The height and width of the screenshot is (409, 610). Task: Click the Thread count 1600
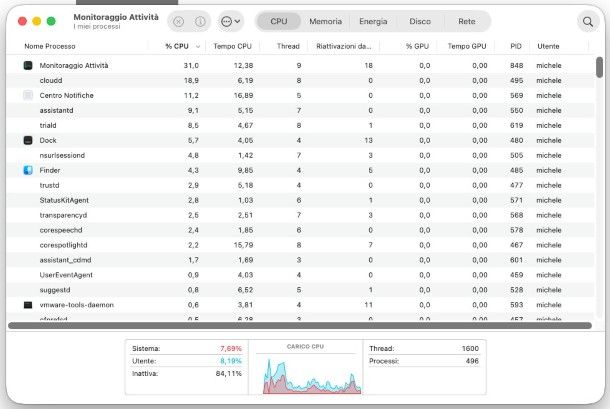pos(470,348)
